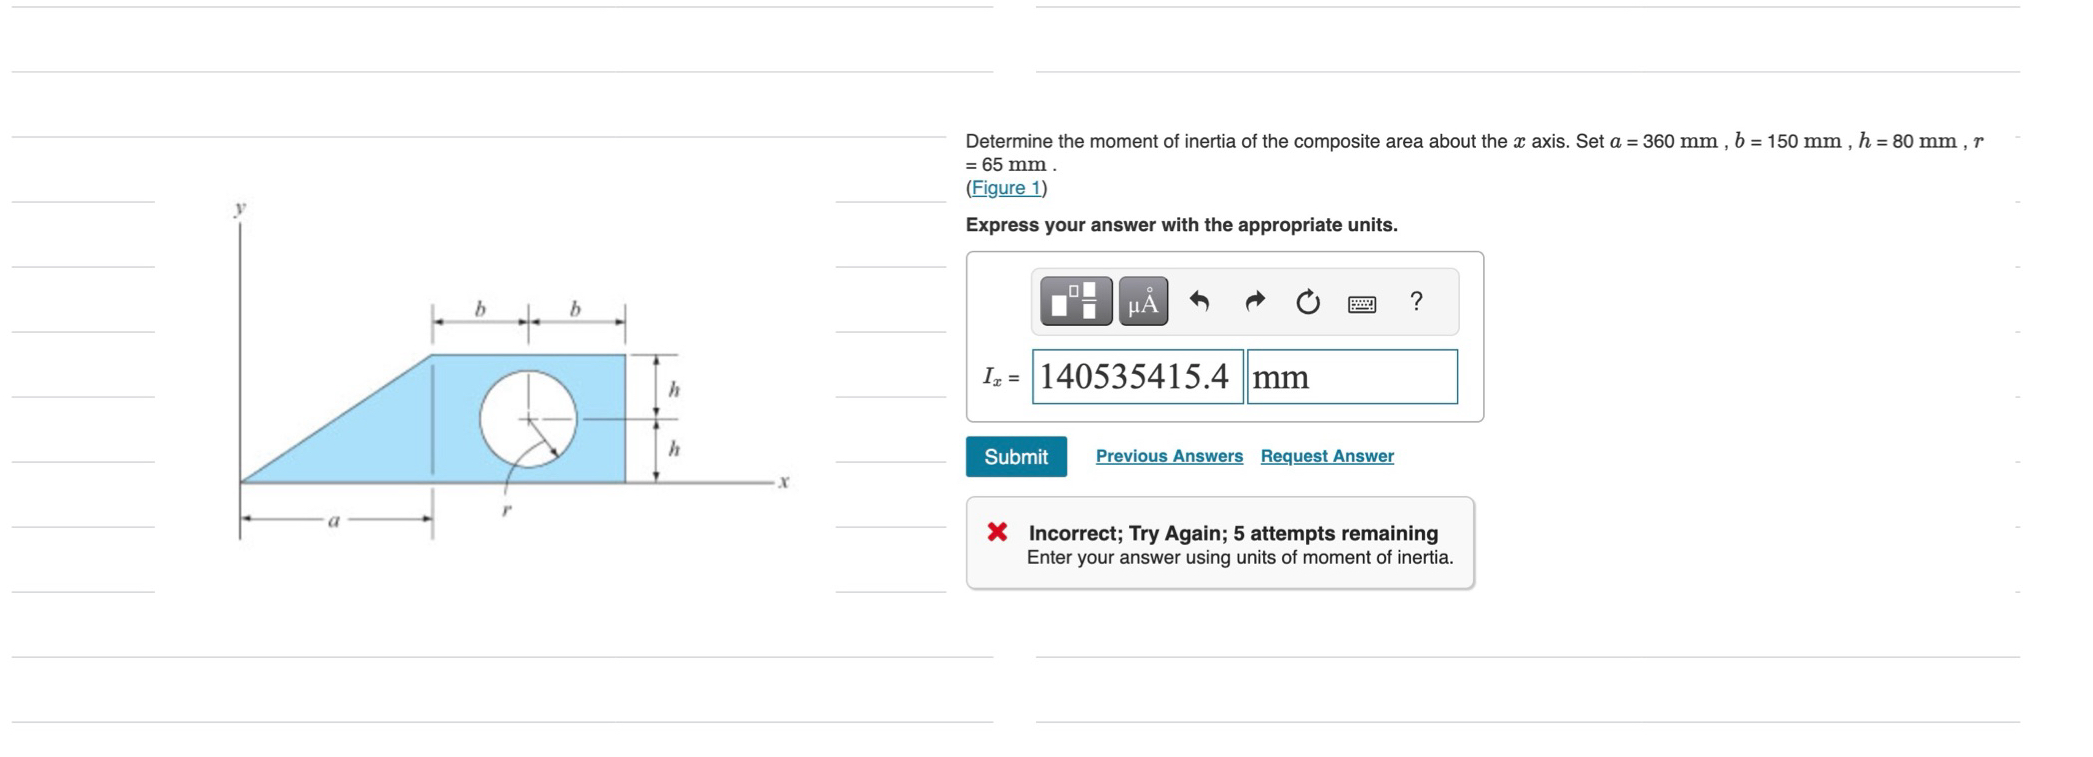Reset the answer with circular arrow
2093x757 pixels.
pos(1308,301)
